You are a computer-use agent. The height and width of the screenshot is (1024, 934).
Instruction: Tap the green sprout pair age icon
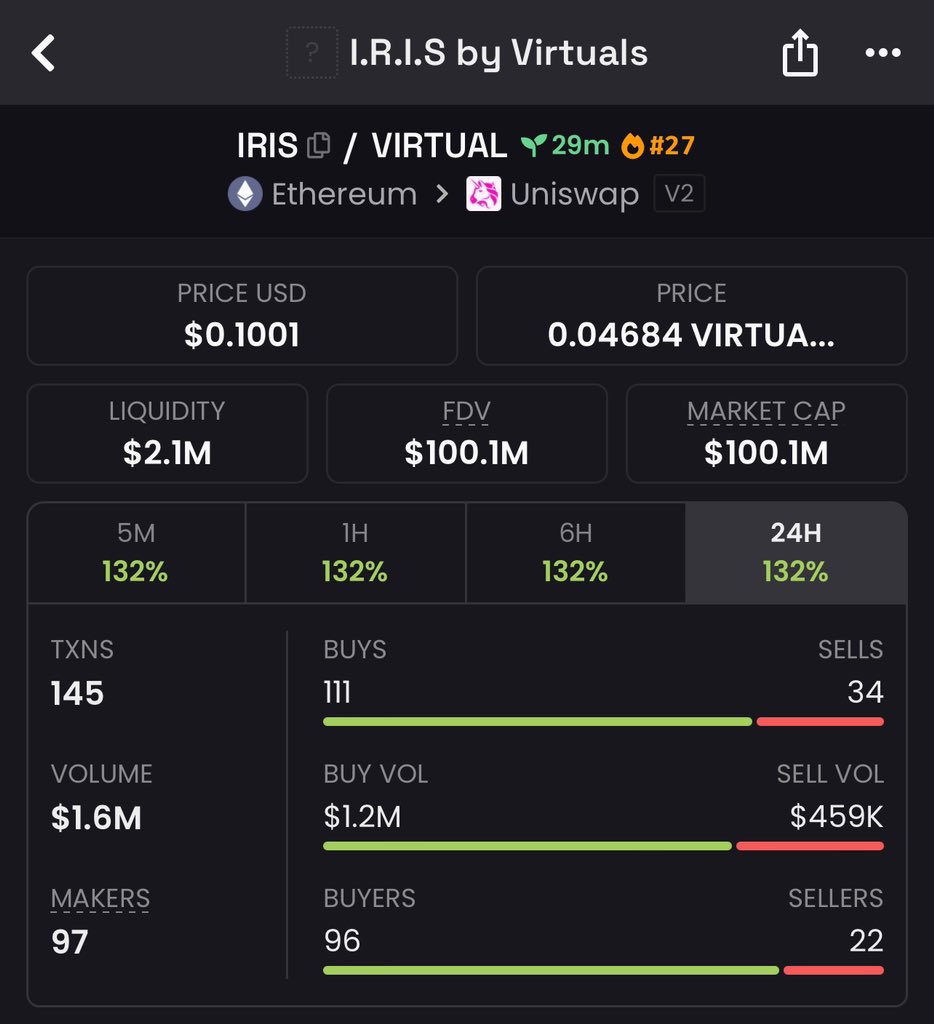[533, 145]
